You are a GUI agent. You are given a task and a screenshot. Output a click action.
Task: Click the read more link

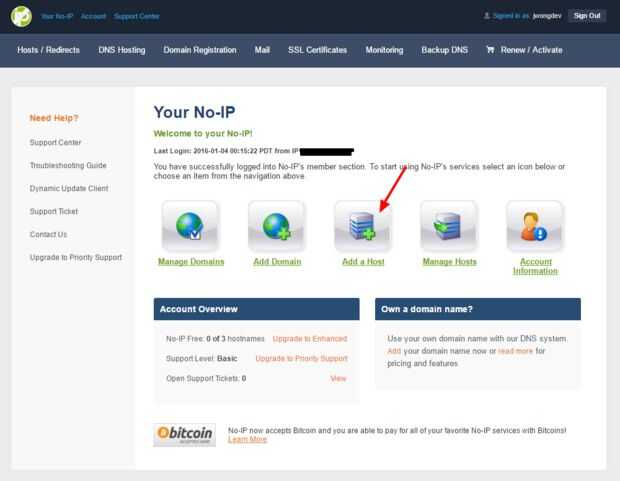tap(515, 351)
